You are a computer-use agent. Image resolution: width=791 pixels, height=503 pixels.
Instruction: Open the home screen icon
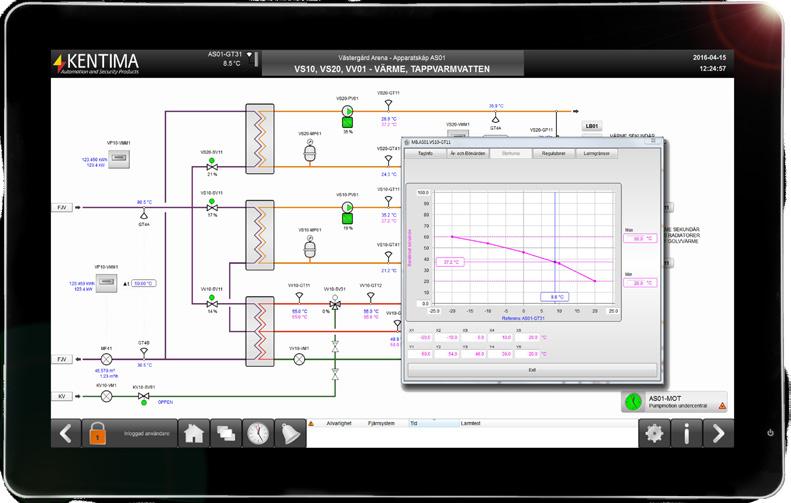click(194, 433)
